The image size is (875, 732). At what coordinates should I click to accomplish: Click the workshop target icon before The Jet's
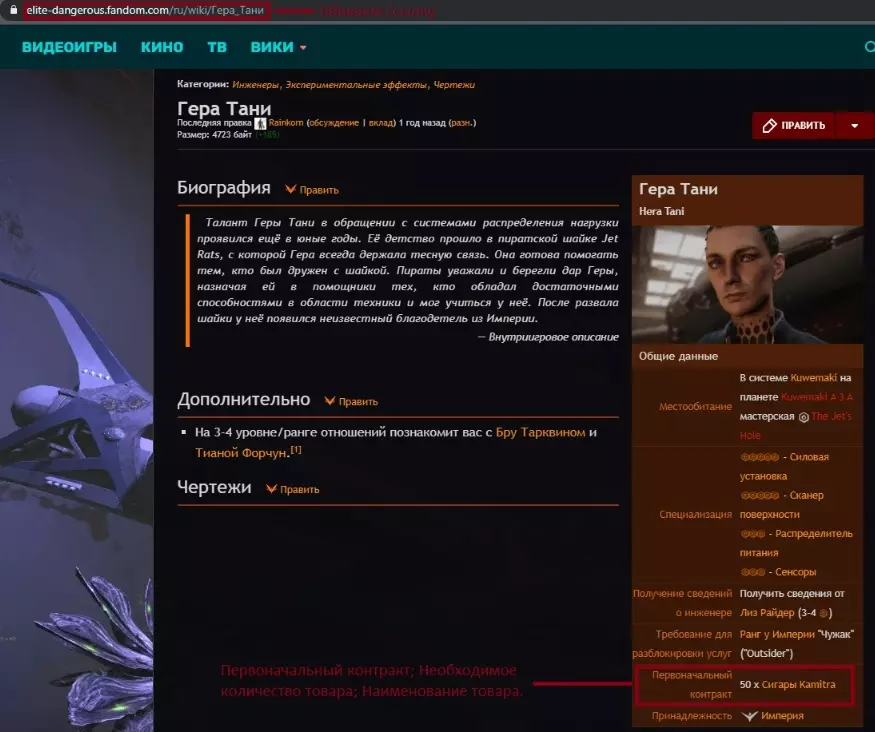point(804,417)
